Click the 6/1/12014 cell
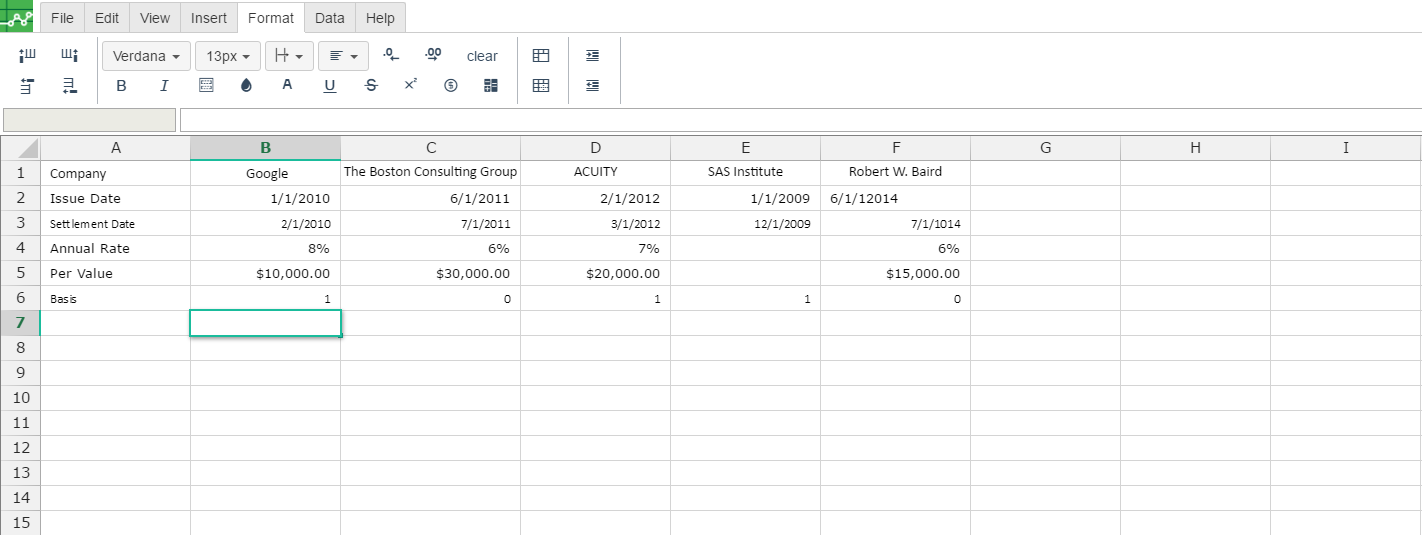 [896, 198]
